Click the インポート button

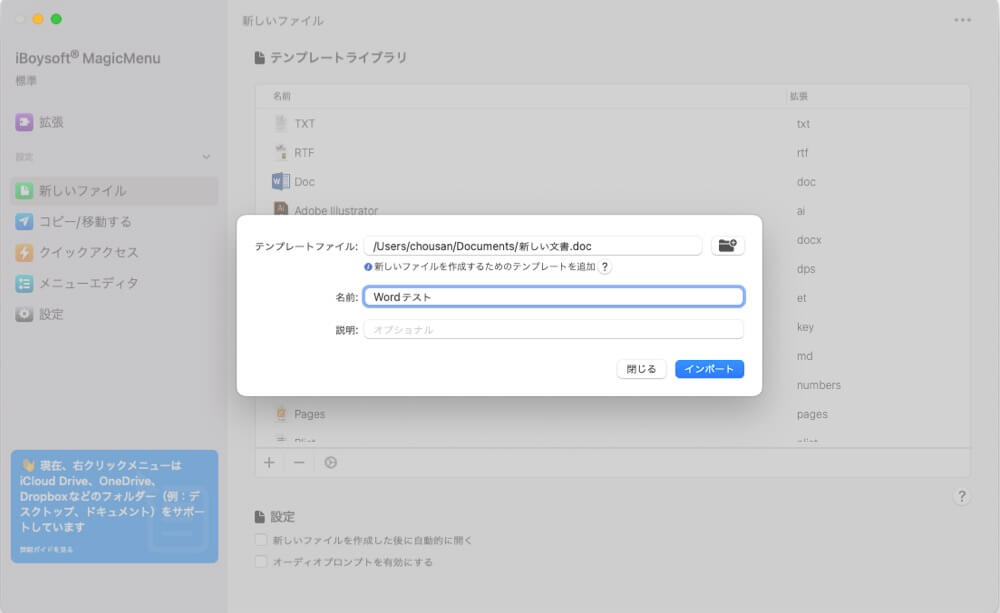coord(709,369)
